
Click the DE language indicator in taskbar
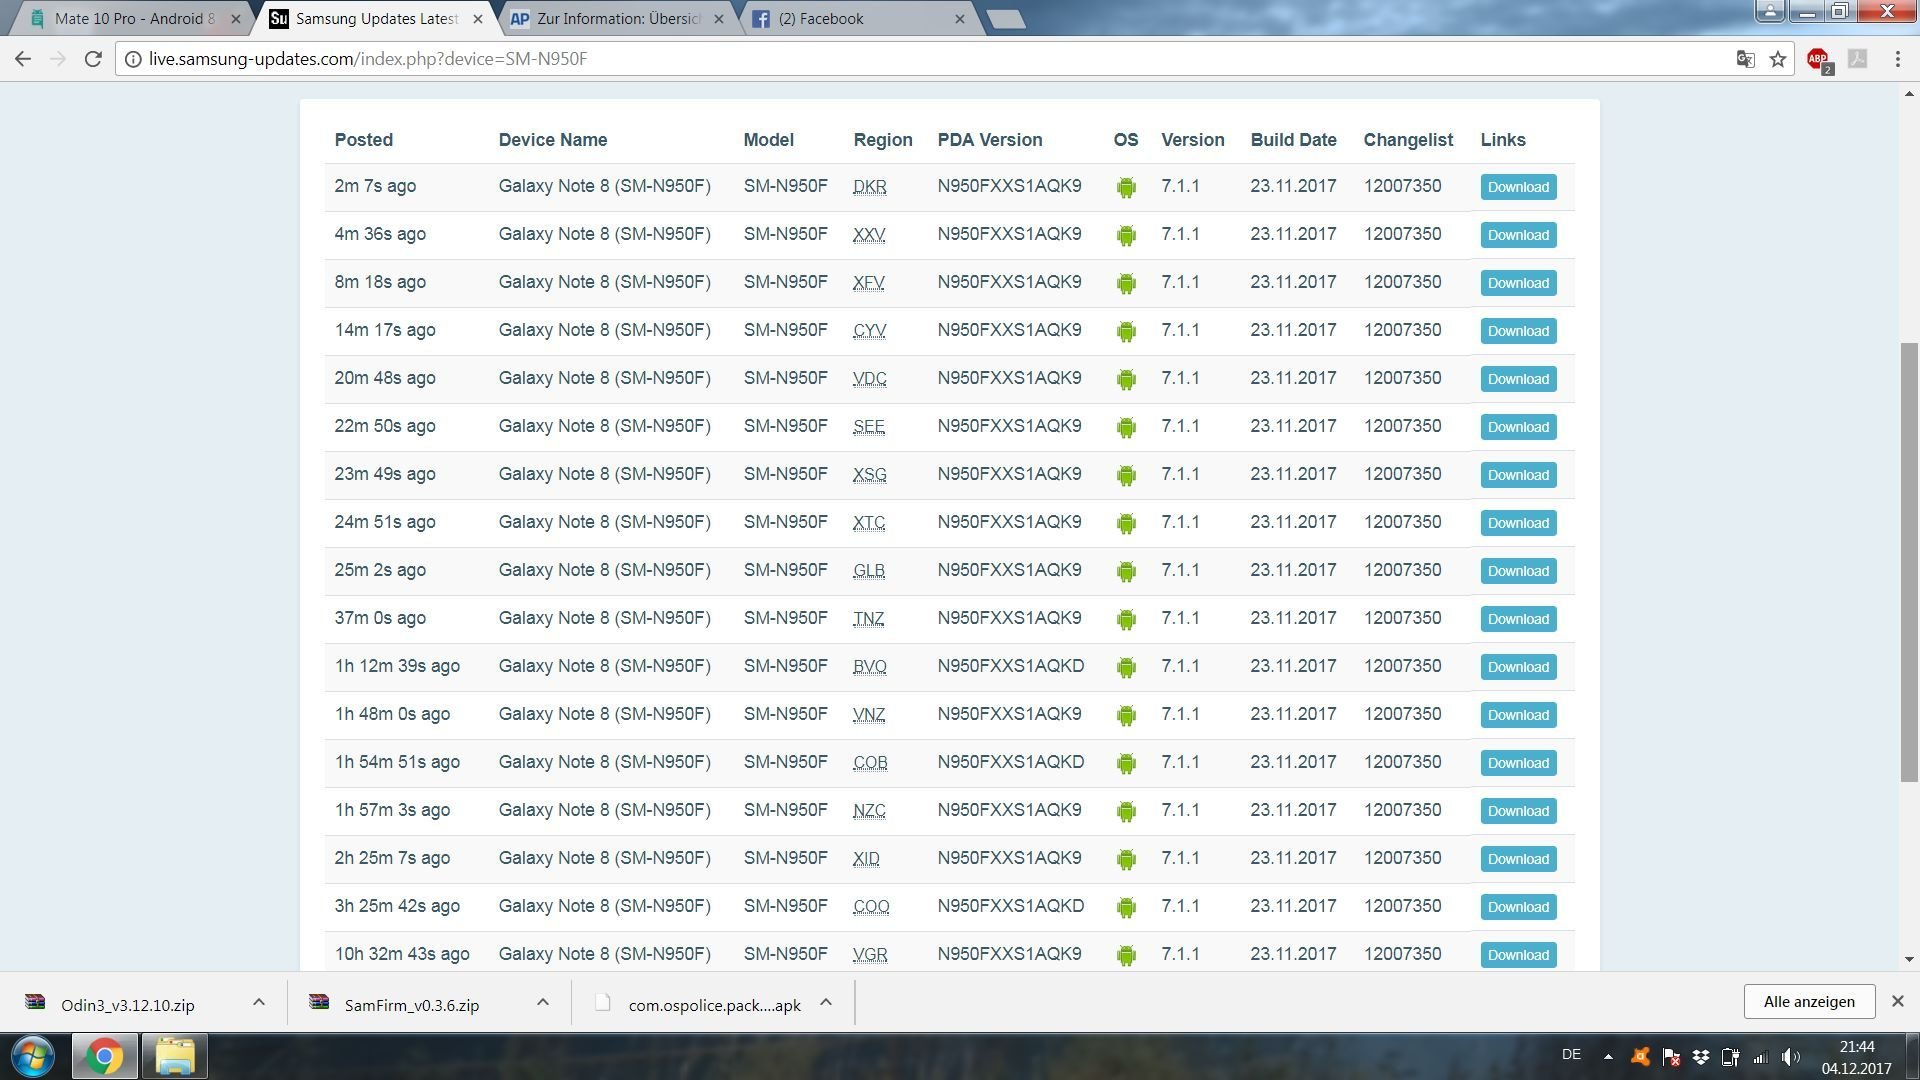tap(1571, 1055)
